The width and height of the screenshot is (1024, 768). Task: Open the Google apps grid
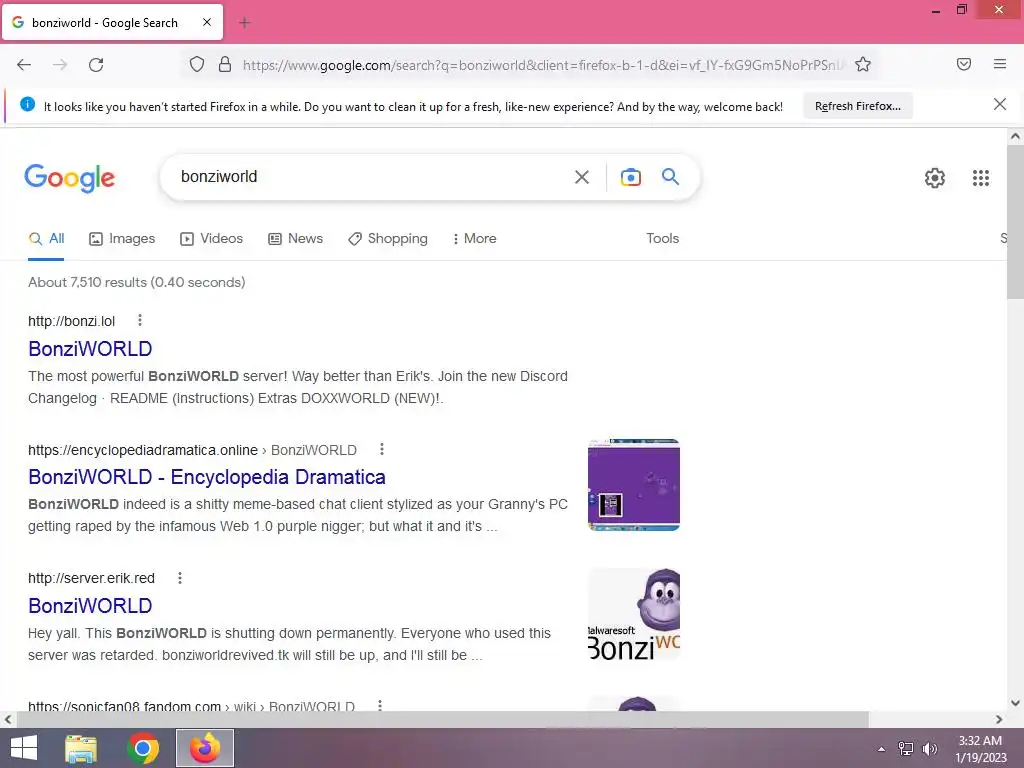pyautogui.click(x=980, y=178)
